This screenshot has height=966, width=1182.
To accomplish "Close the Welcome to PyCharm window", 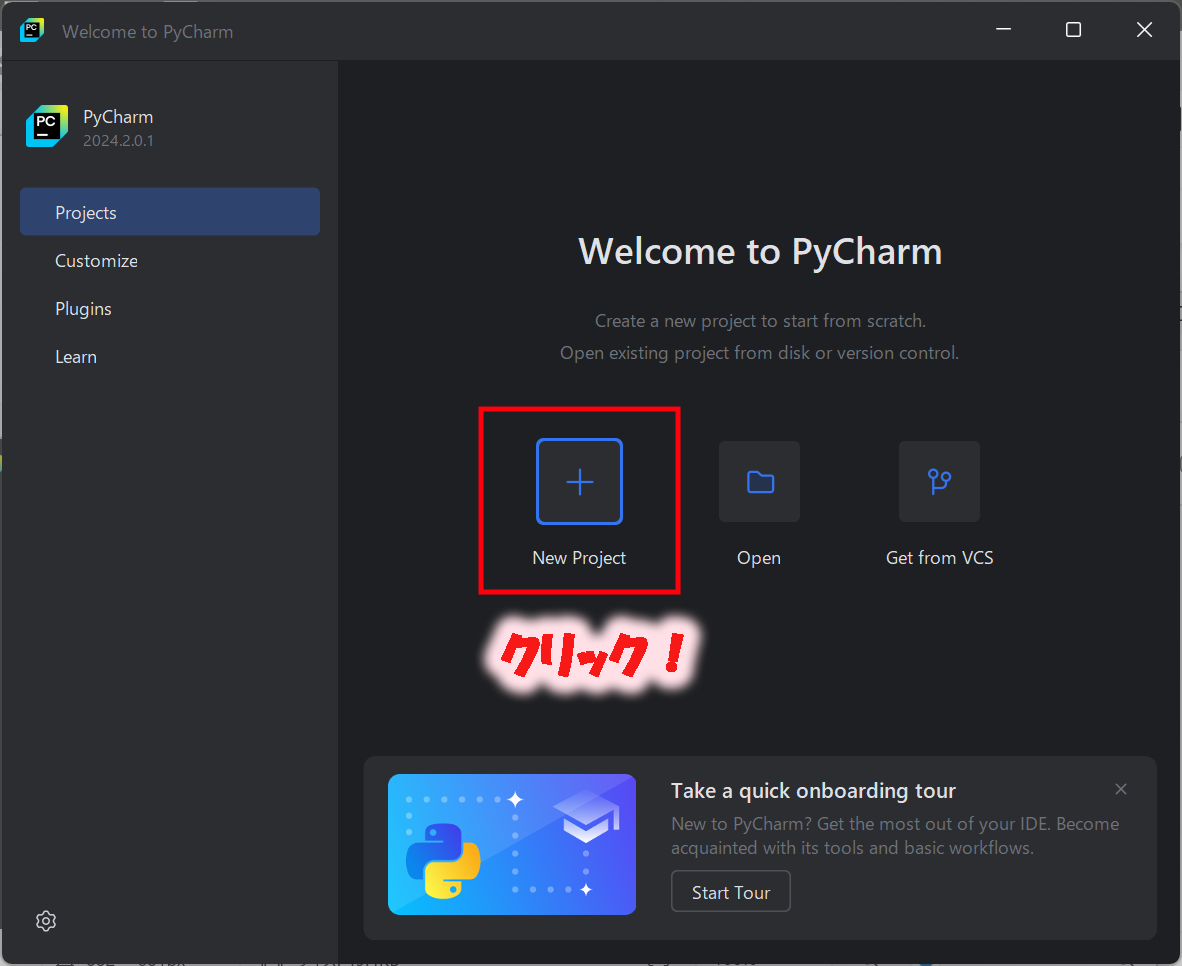I will pos(1144,29).
